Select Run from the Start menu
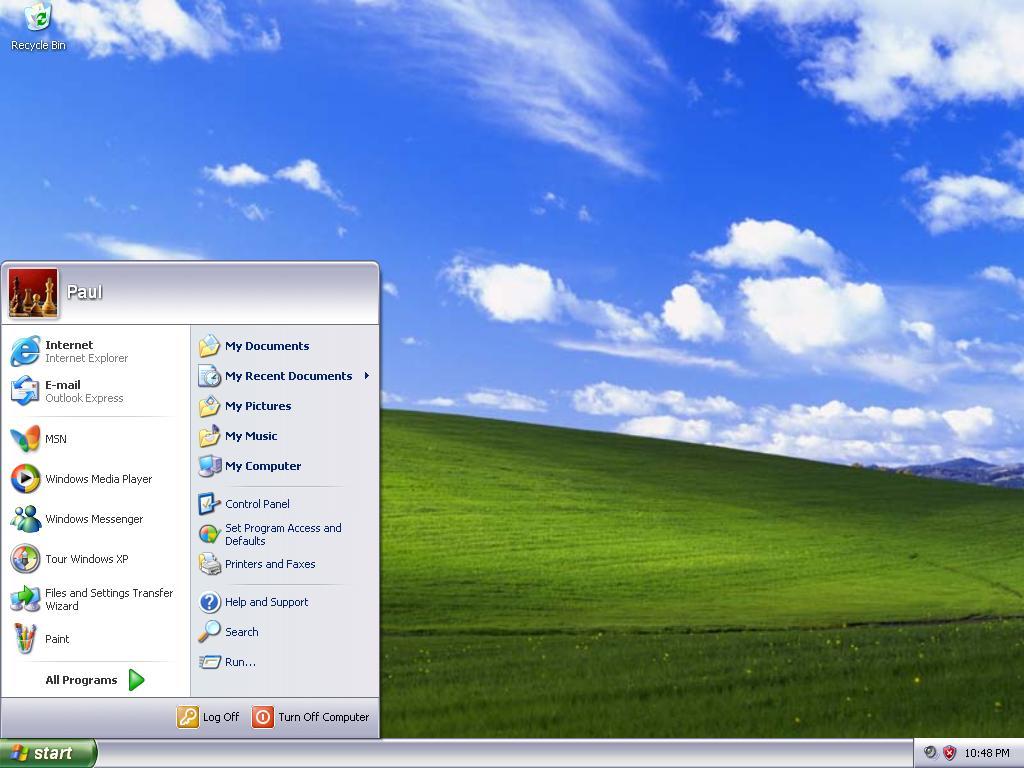1024x768 pixels. pos(237,662)
